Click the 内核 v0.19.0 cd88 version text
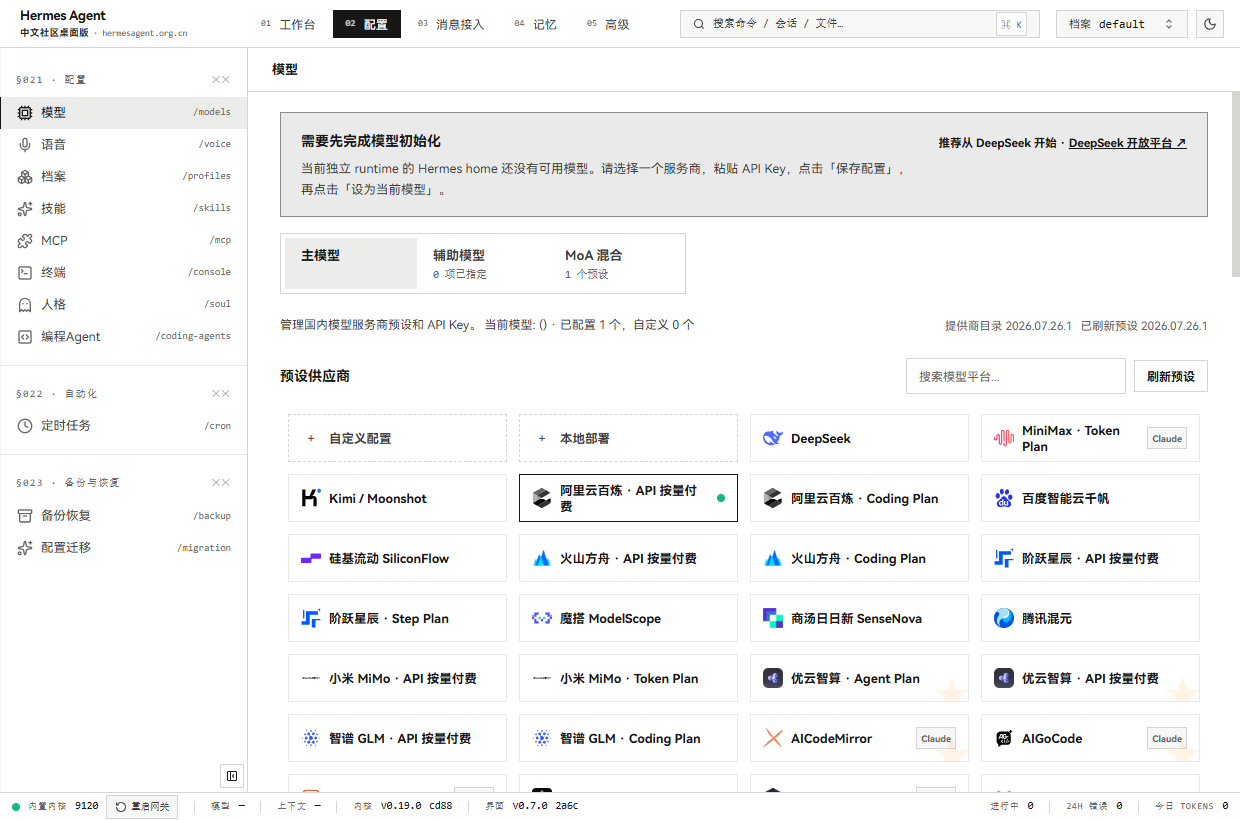Image resolution: width=1240 pixels, height=820 pixels. pyautogui.click(x=402, y=806)
